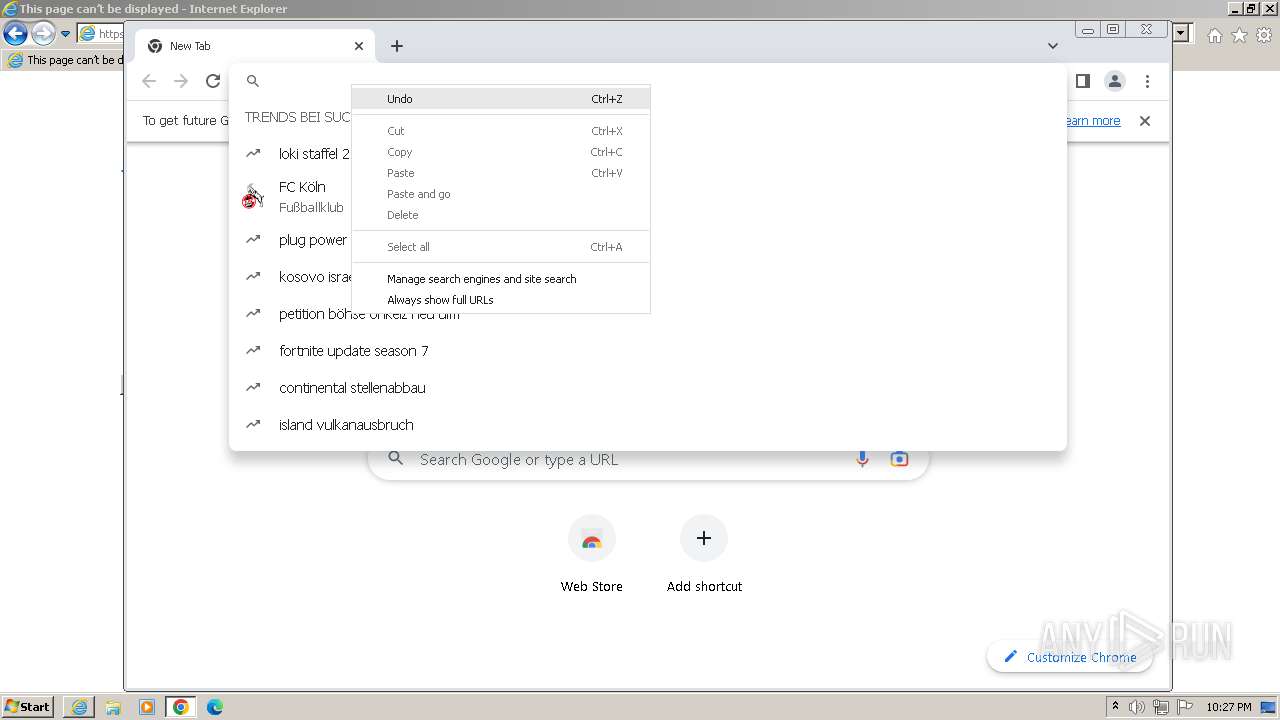Focus the Search Google or type a URL box
1280x720 pixels.
tap(648, 460)
